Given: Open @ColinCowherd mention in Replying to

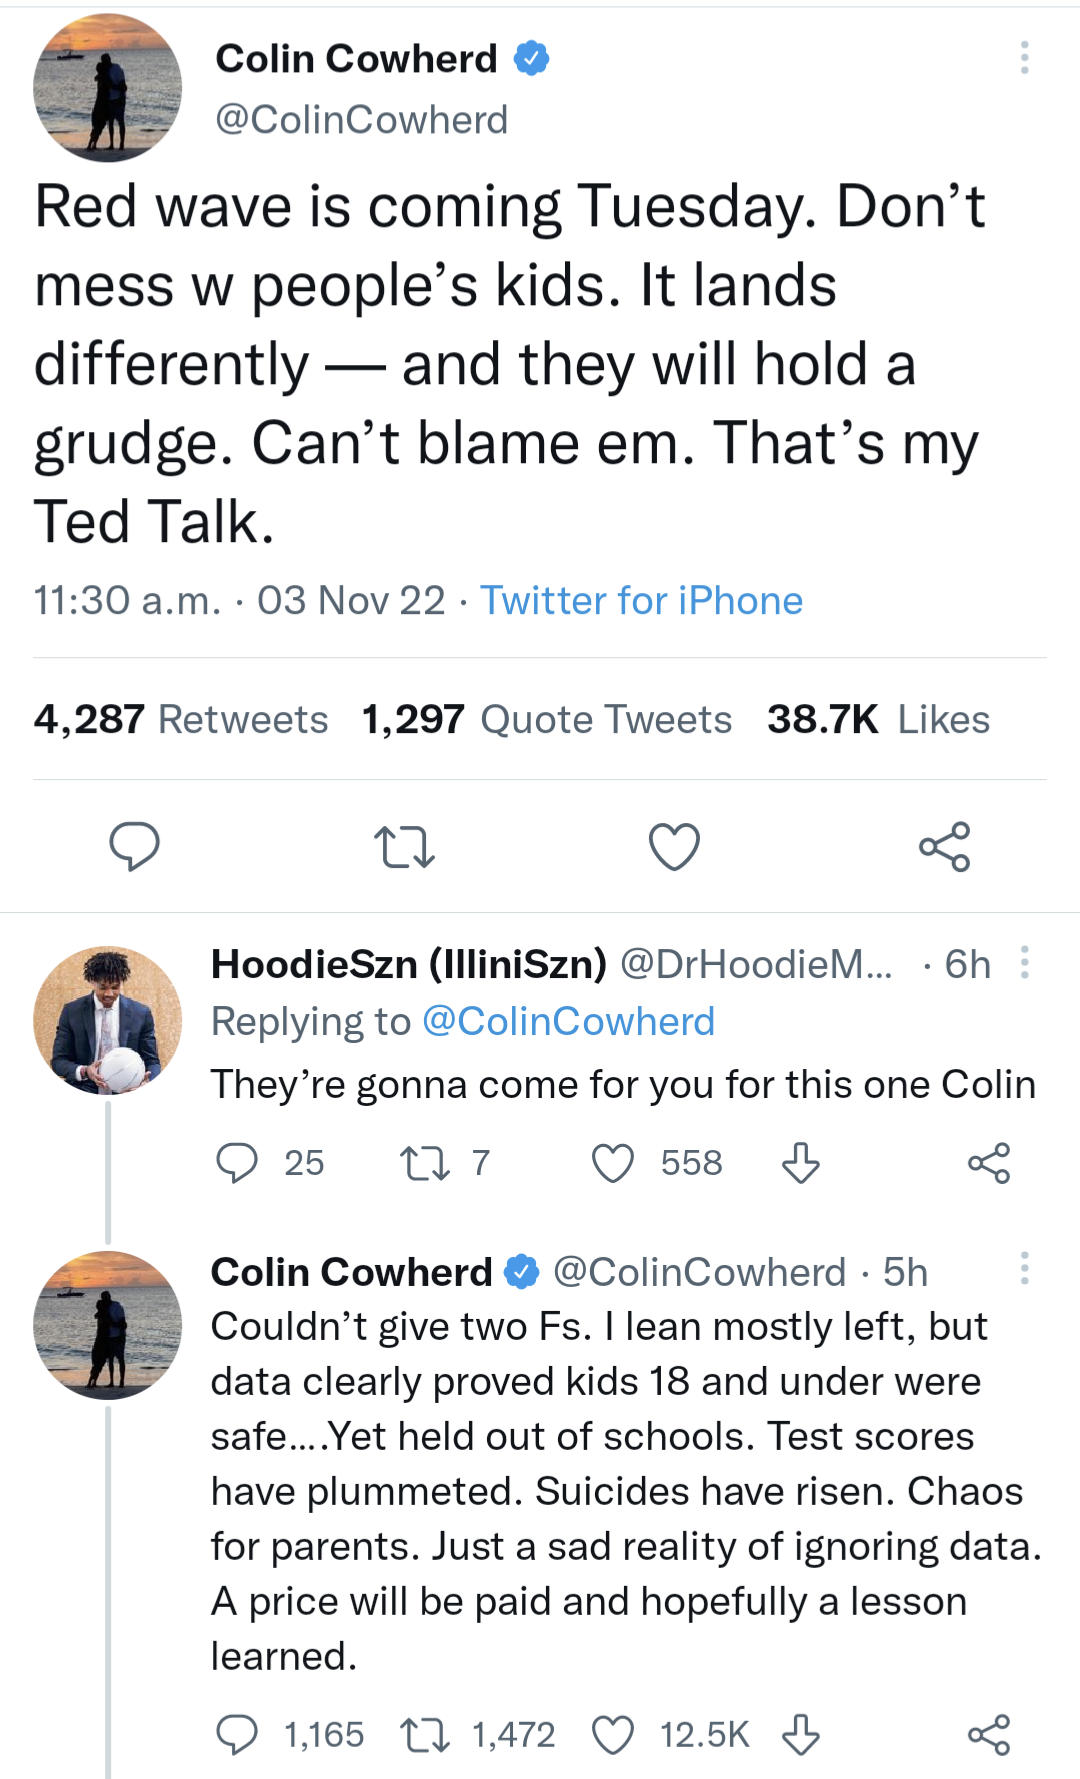Looking at the screenshot, I should tap(568, 1022).
